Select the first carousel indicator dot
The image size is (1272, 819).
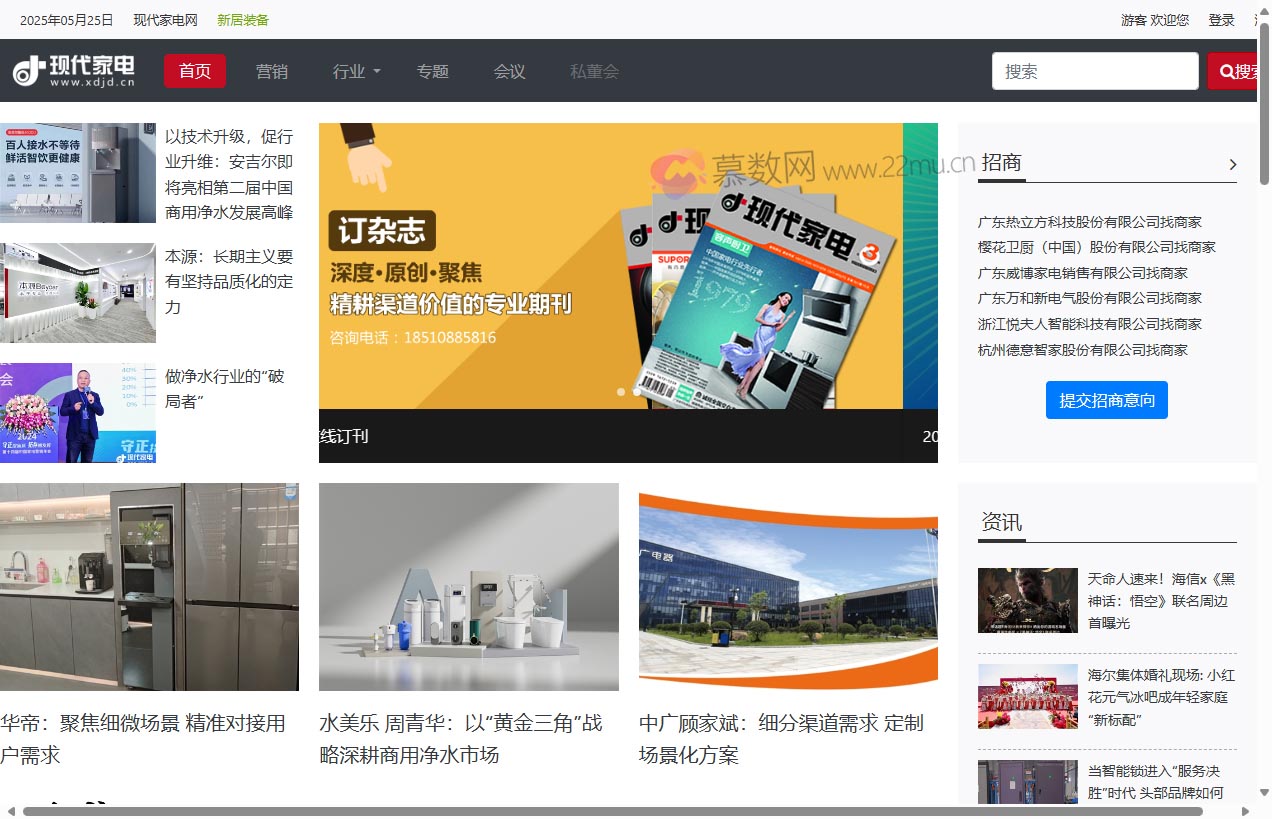point(621,392)
